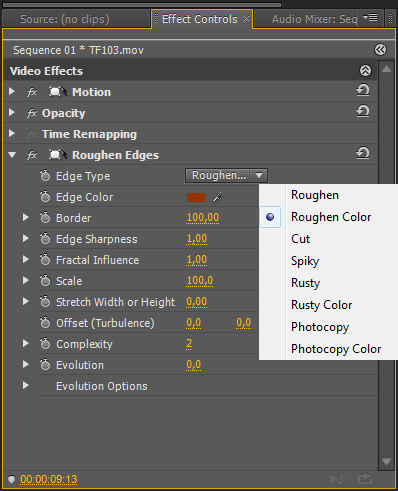Toggle the Motion fx effect switch
Image resolution: width=398 pixels, height=491 pixels.
point(32,92)
